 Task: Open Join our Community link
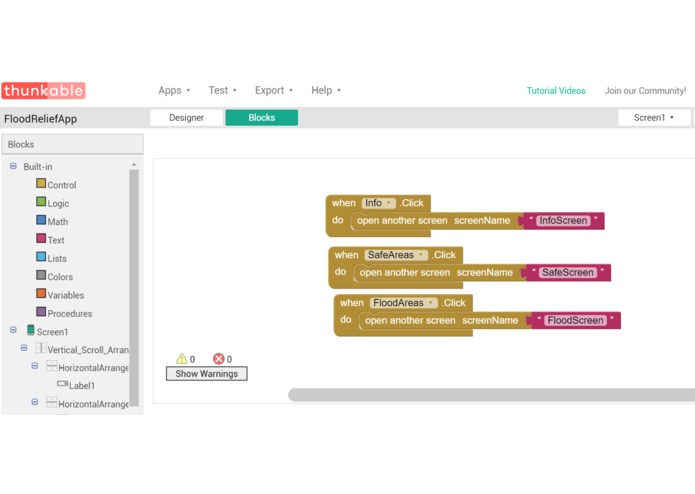[645, 91]
